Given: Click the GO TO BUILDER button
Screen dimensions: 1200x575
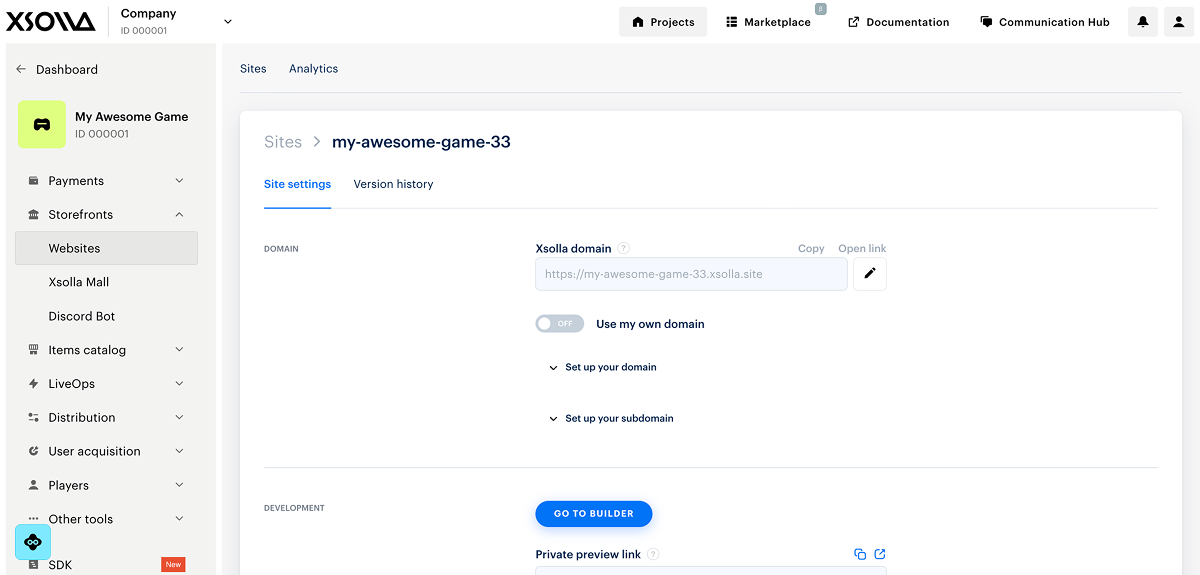Looking at the screenshot, I should click(594, 514).
